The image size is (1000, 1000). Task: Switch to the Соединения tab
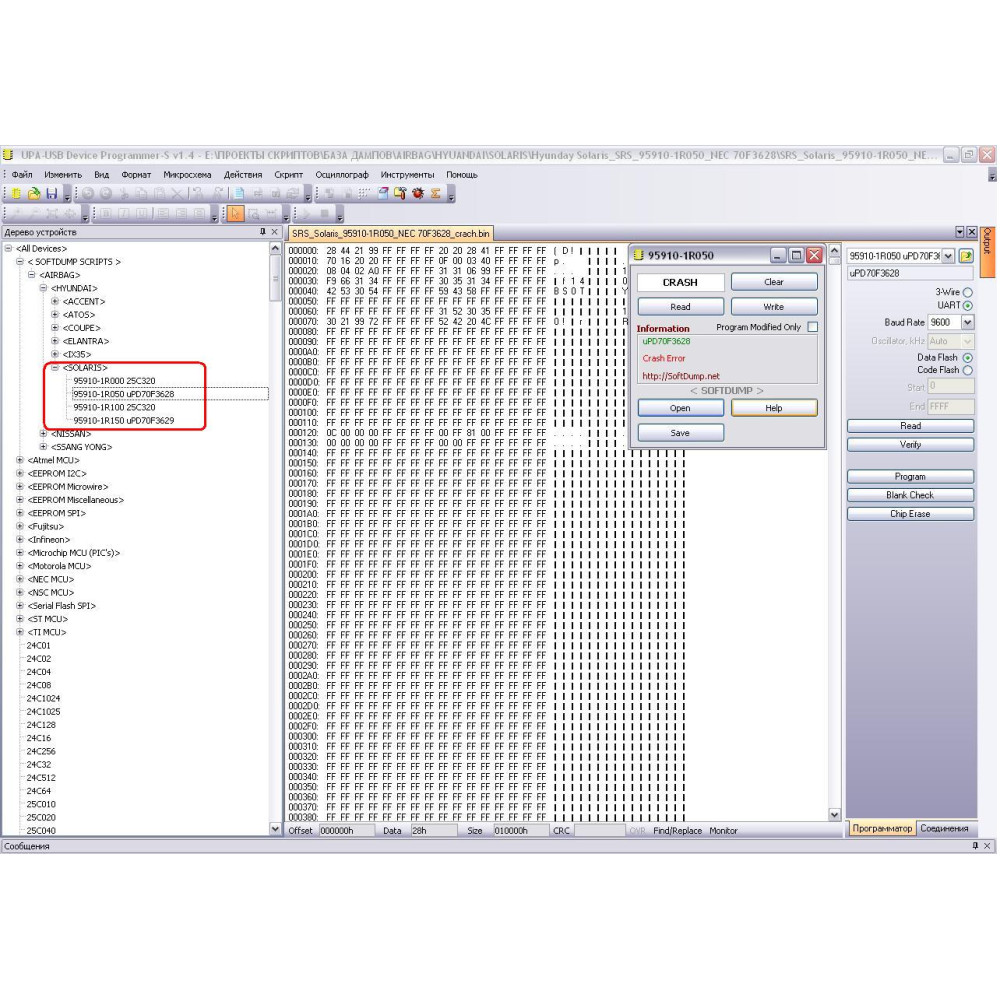[944, 828]
